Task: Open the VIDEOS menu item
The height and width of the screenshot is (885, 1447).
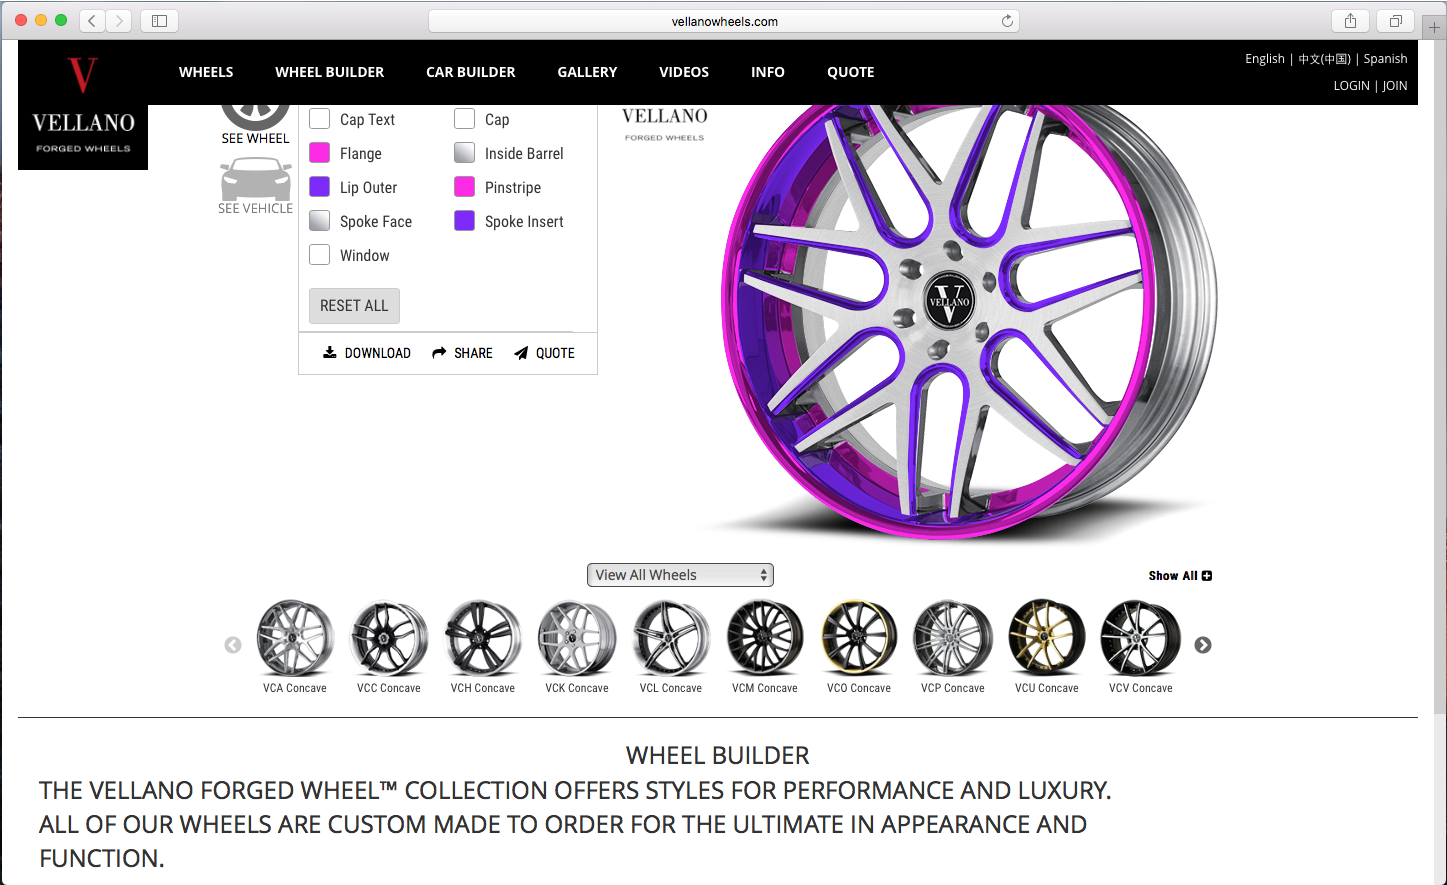Action: click(684, 72)
